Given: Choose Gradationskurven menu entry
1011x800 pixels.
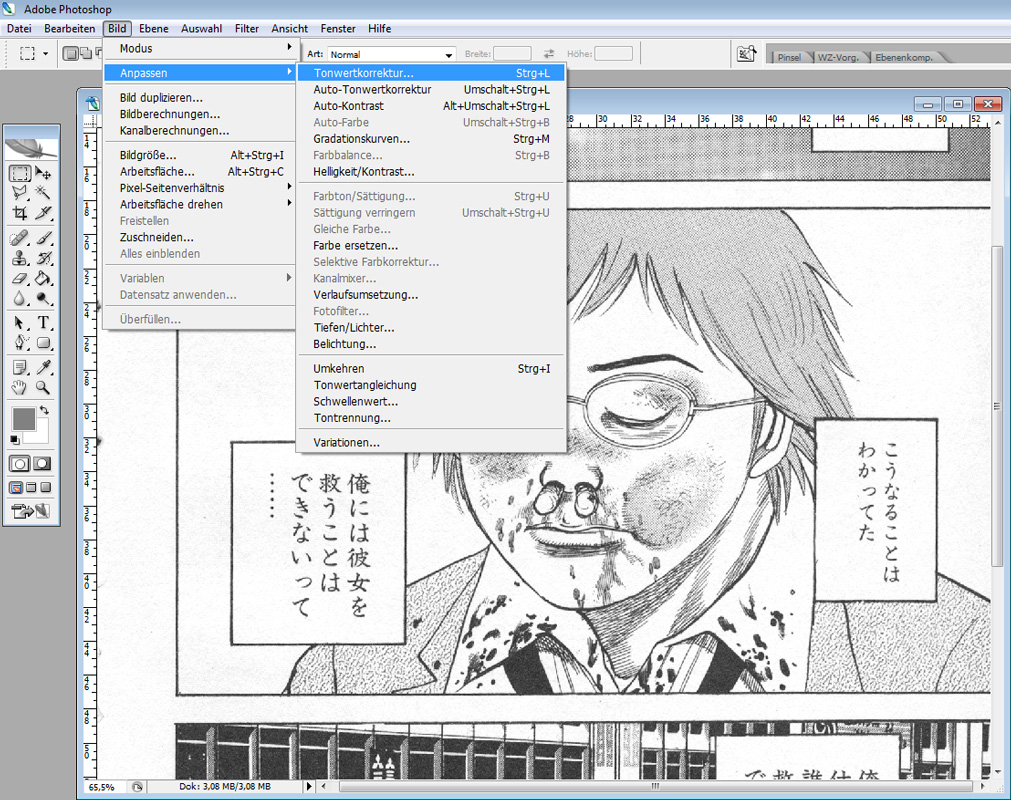Looking at the screenshot, I should tap(431, 139).
